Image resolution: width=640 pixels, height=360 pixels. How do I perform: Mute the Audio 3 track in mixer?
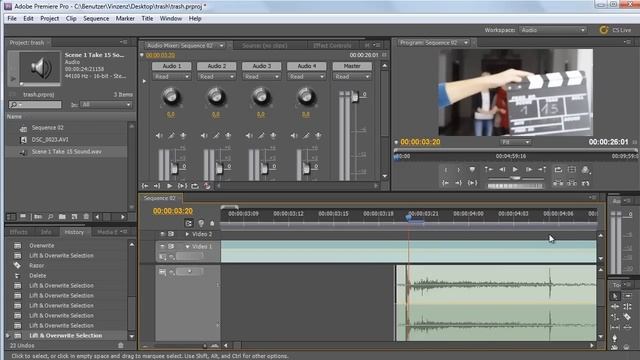pyautogui.click(x=249, y=136)
